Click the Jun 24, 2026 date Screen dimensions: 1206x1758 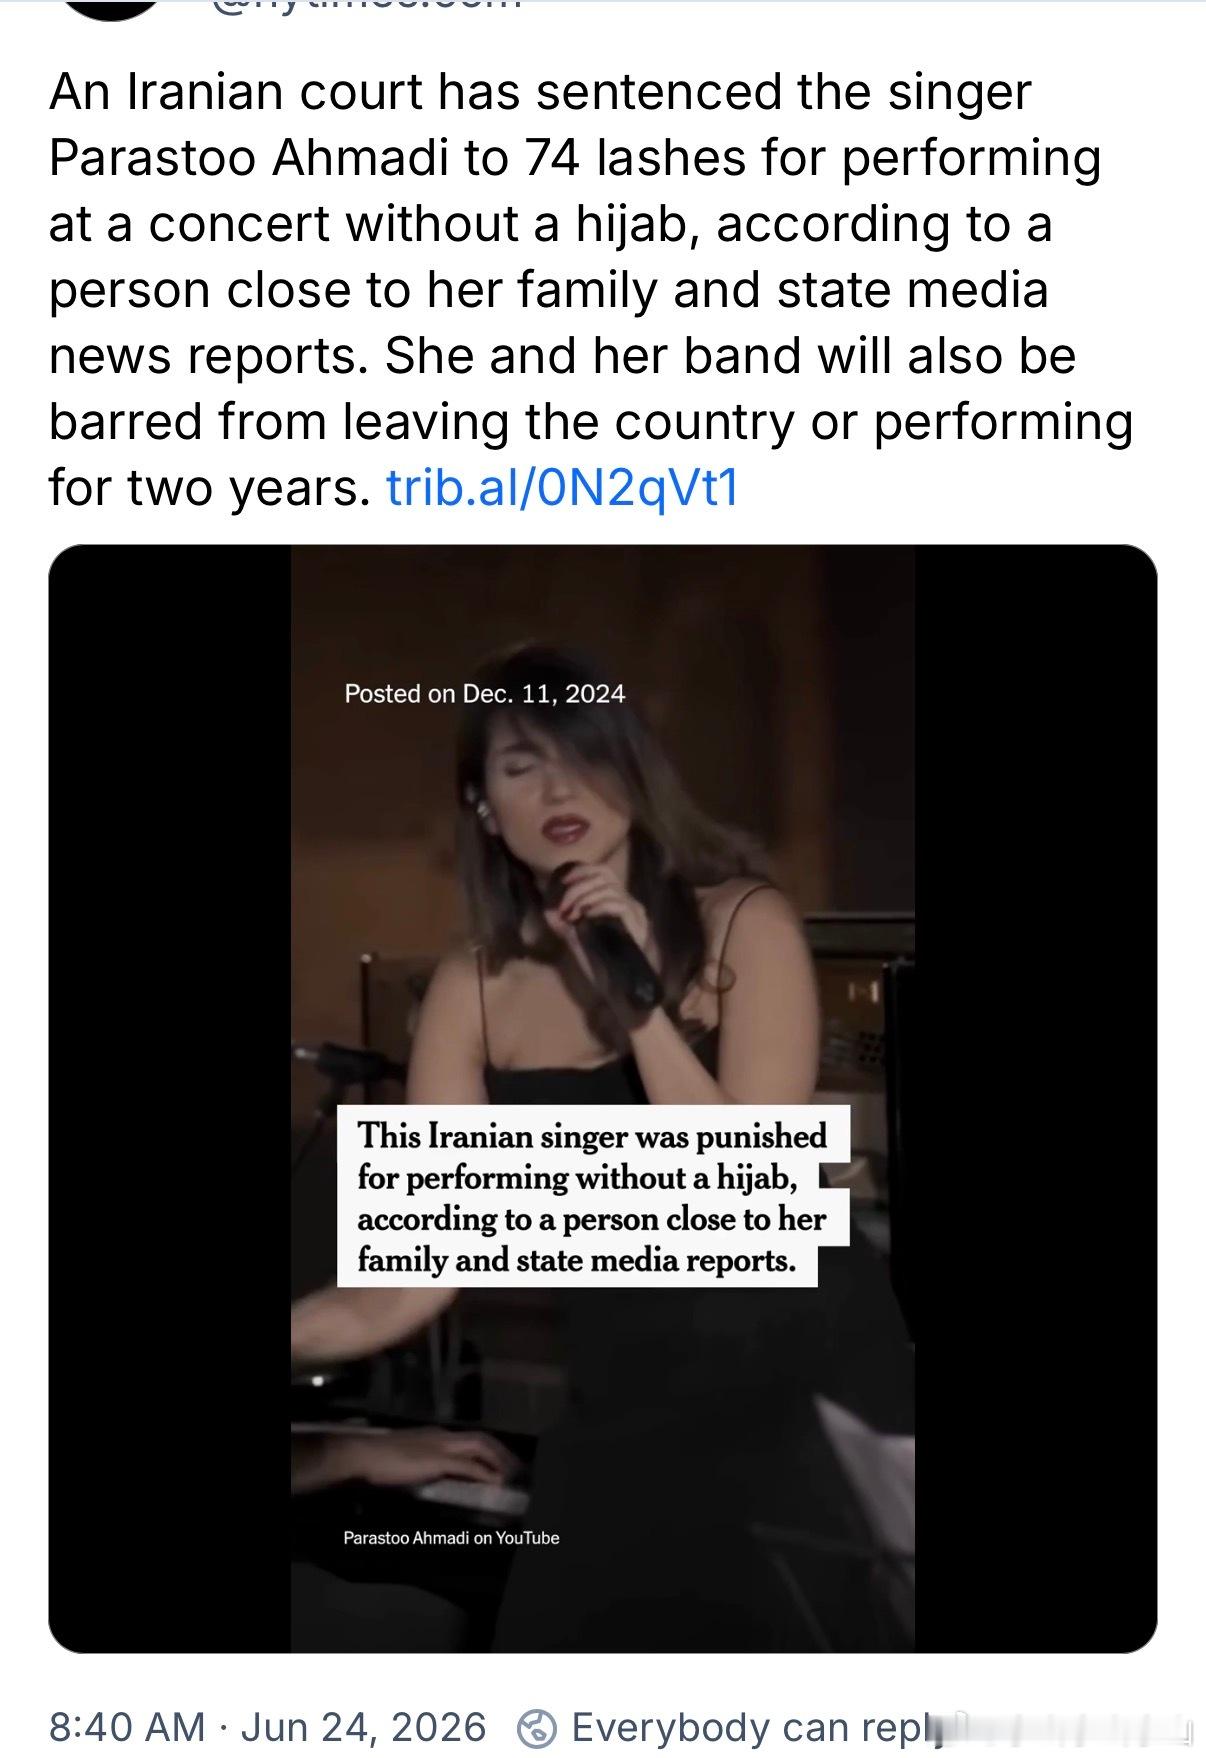tap(363, 1727)
